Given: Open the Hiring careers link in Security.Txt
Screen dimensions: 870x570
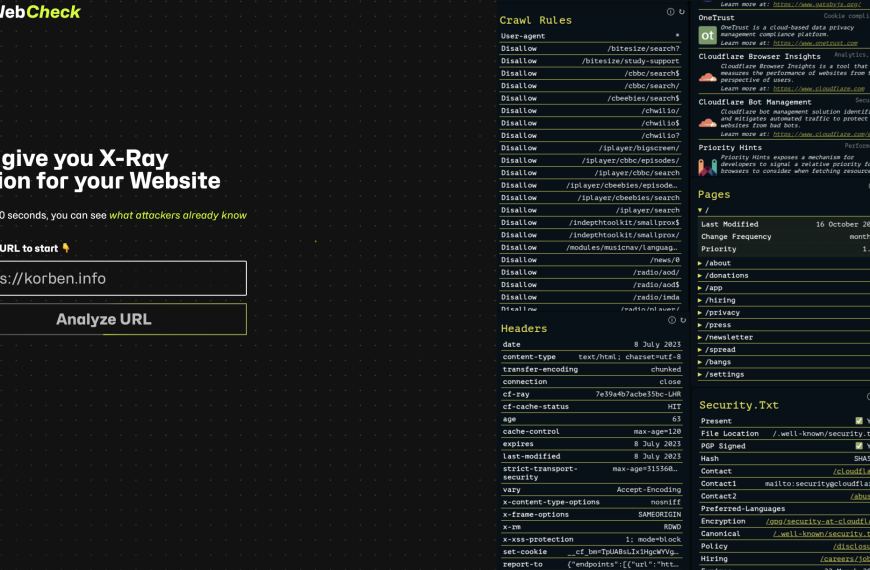Looking at the screenshot, I should pyautogui.click(x=845, y=558).
